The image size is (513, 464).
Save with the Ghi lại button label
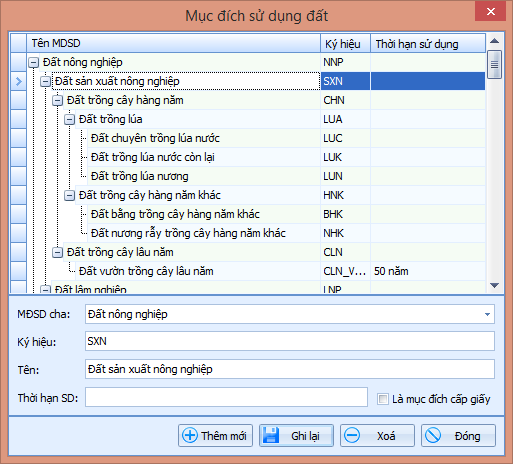305,436
